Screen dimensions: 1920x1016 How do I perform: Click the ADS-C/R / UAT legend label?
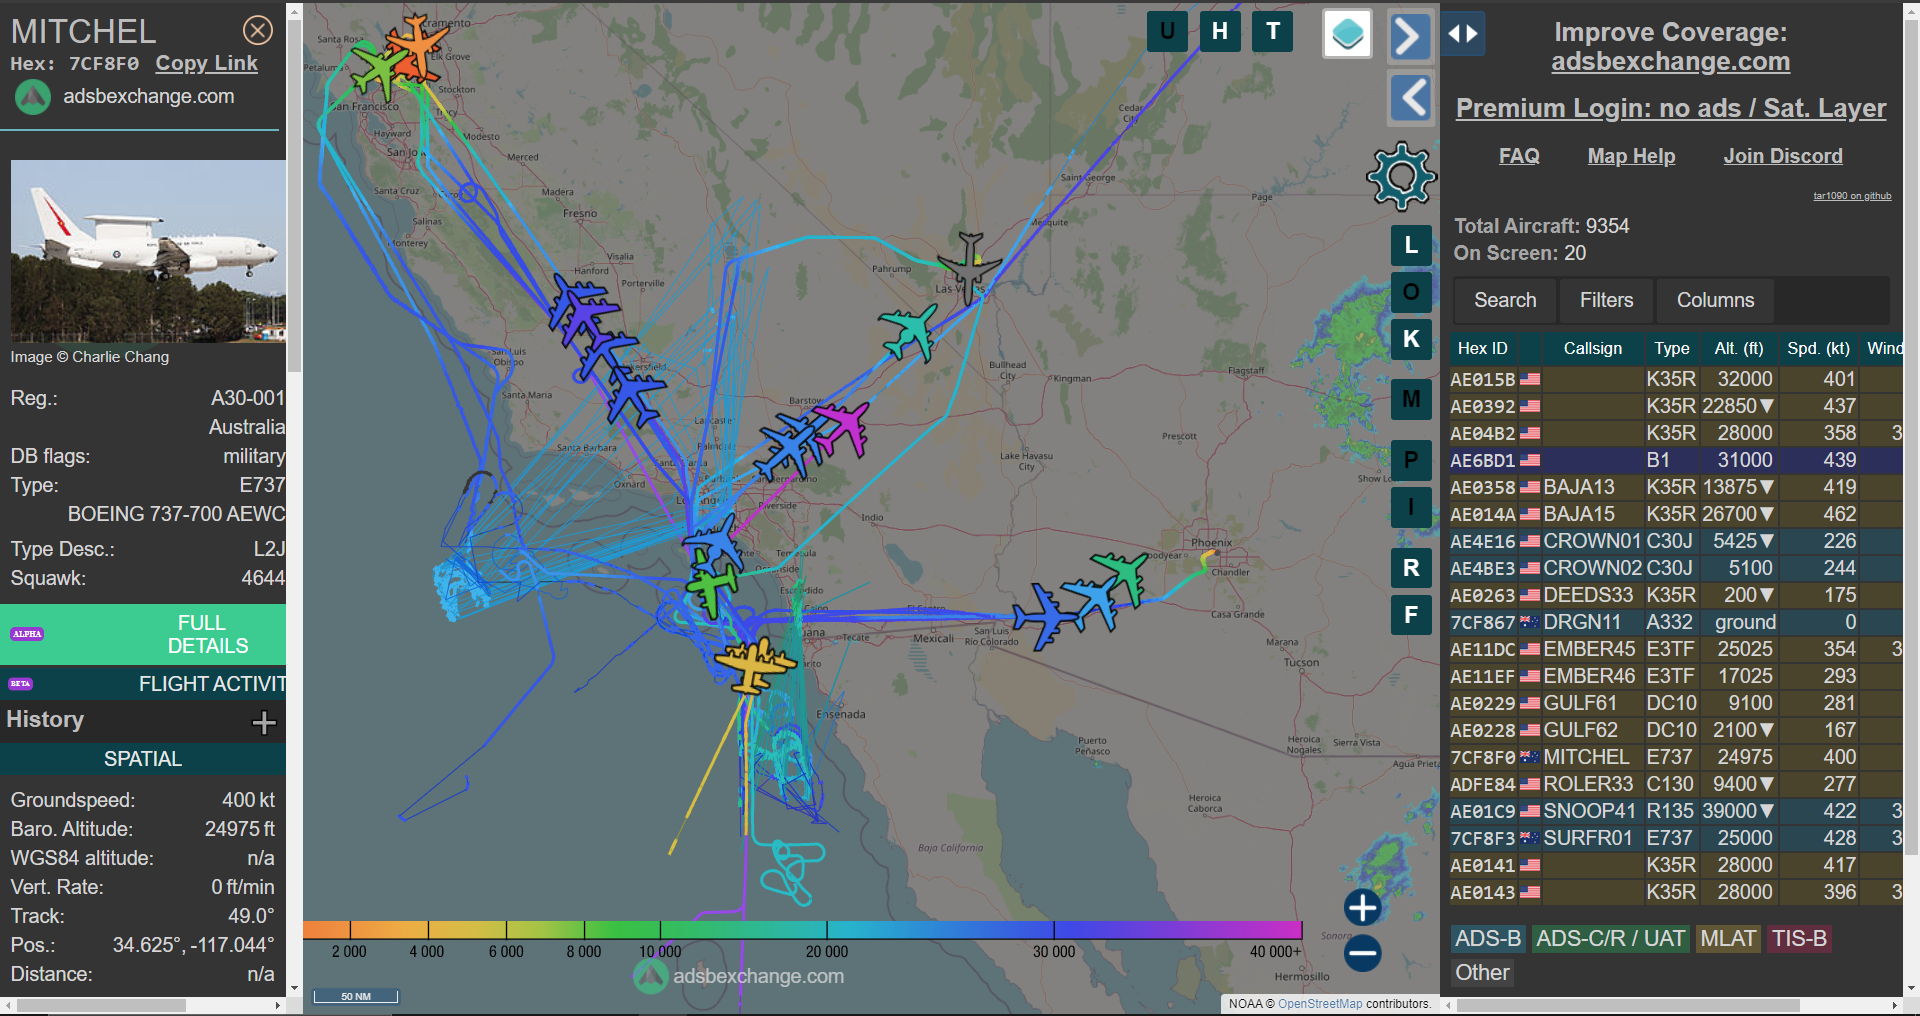click(x=1610, y=939)
